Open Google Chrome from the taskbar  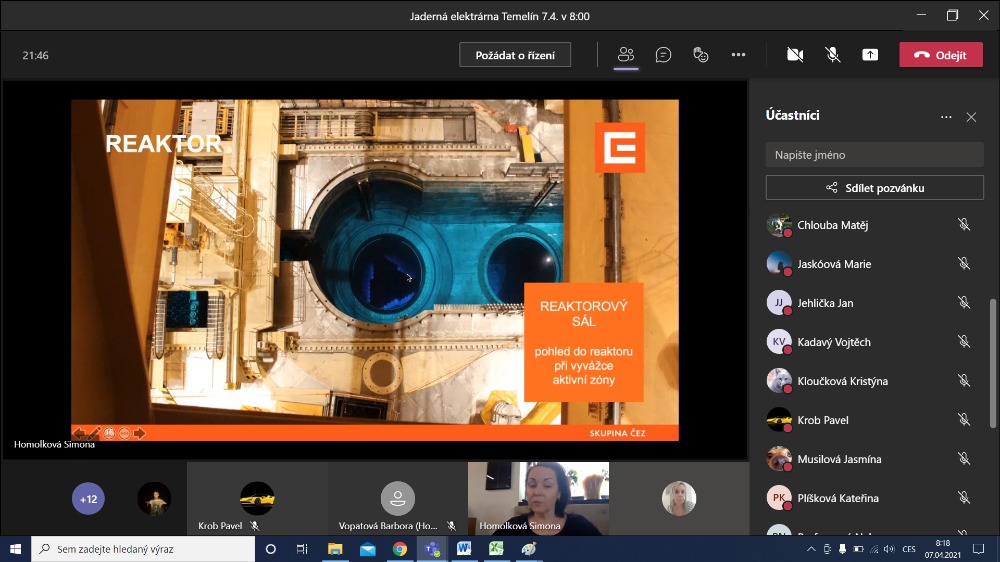399,549
